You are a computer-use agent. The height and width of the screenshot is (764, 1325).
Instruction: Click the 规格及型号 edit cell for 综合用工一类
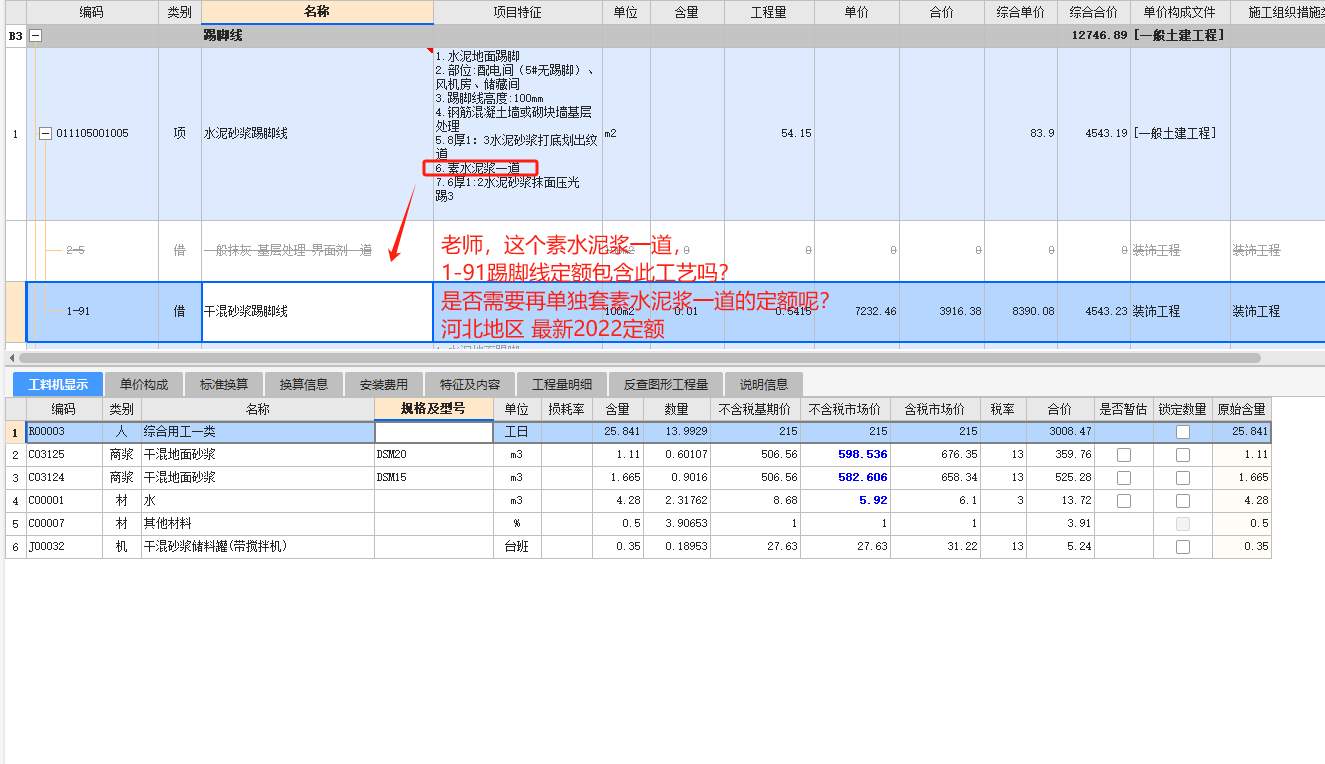(434, 432)
